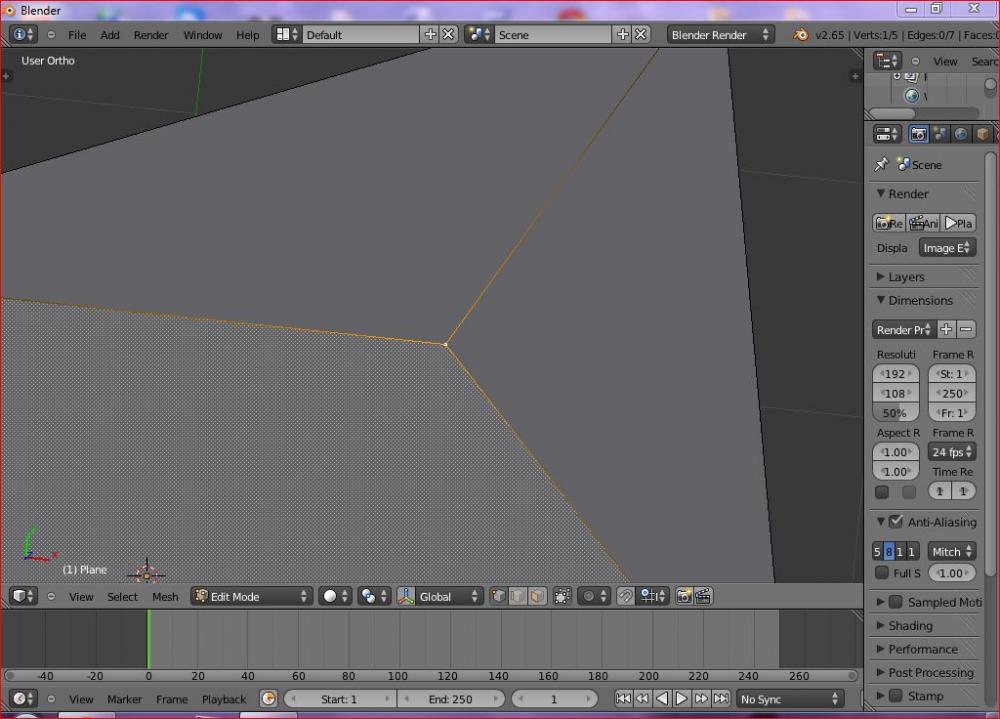Browse scenes with the scene icon
1000x719 pixels.
pyautogui.click(x=479, y=34)
